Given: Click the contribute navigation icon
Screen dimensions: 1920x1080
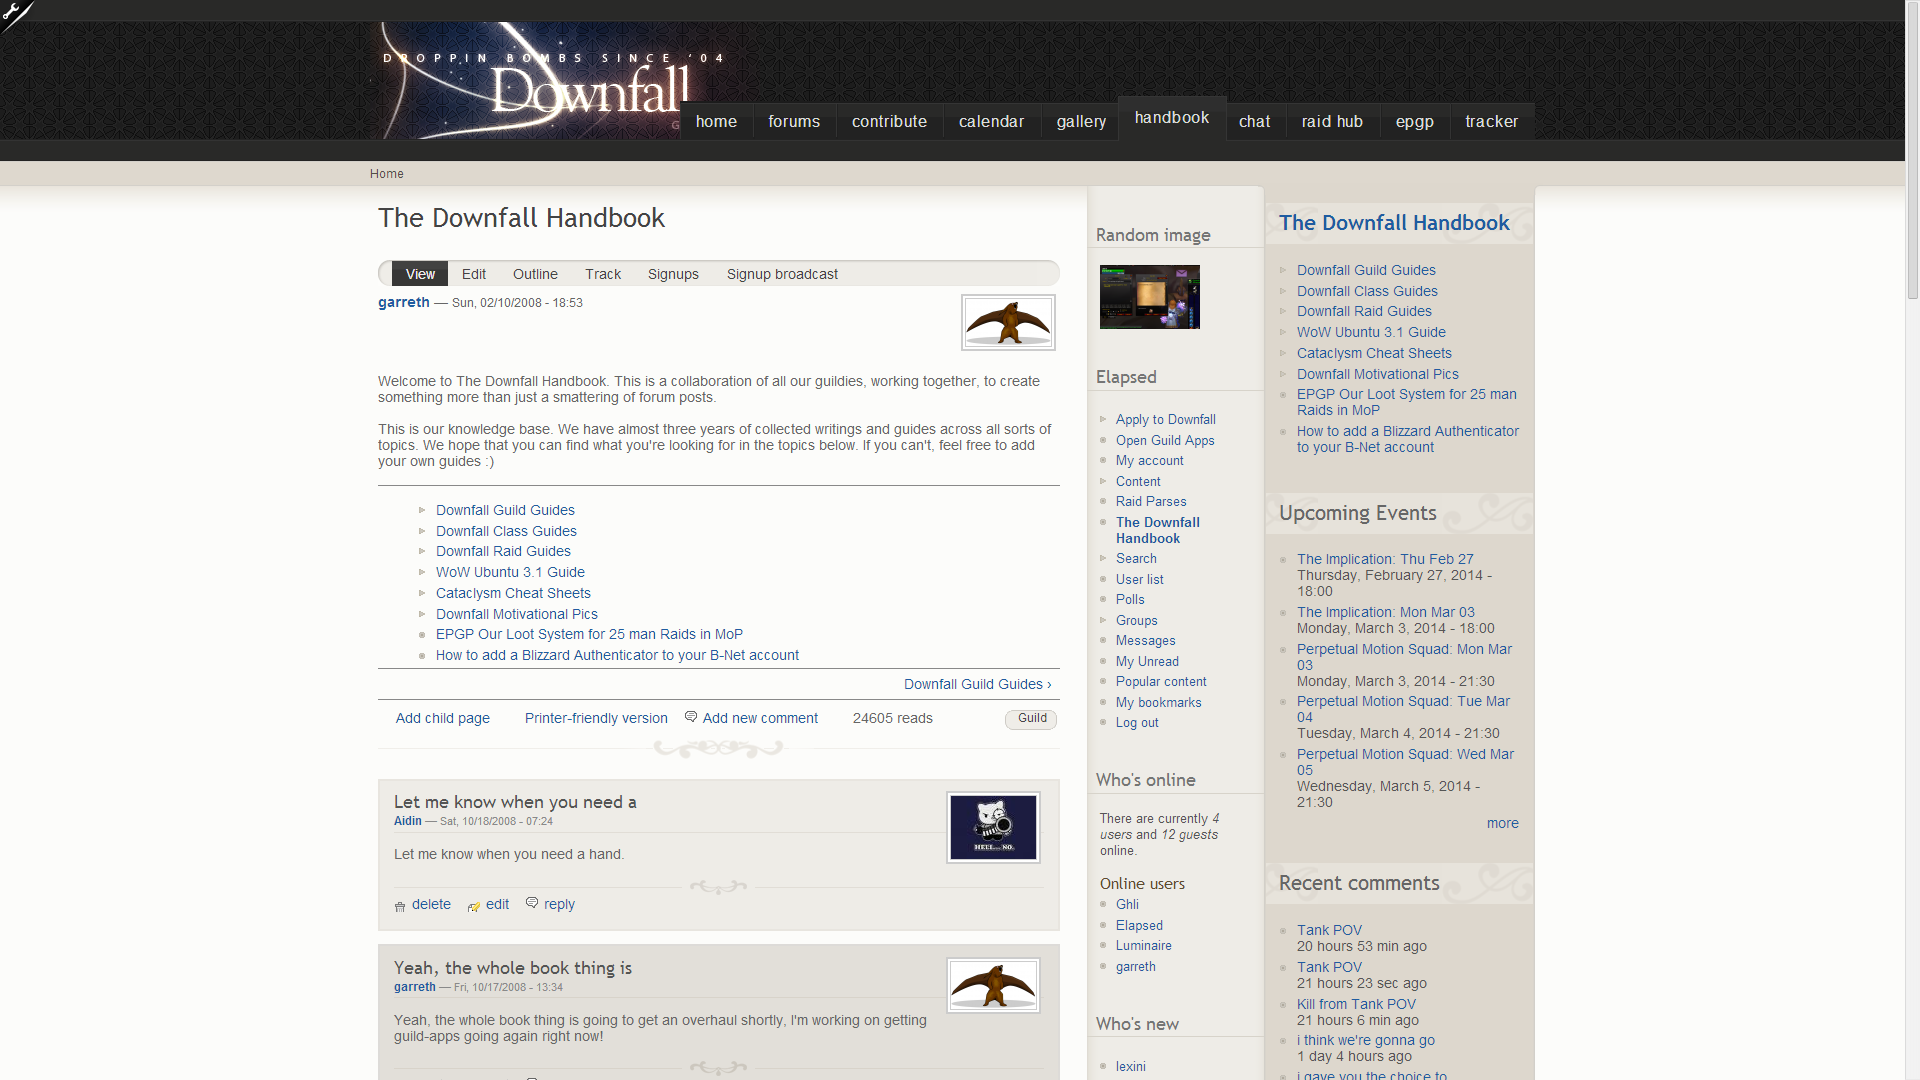Looking at the screenshot, I should tap(890, 121).
